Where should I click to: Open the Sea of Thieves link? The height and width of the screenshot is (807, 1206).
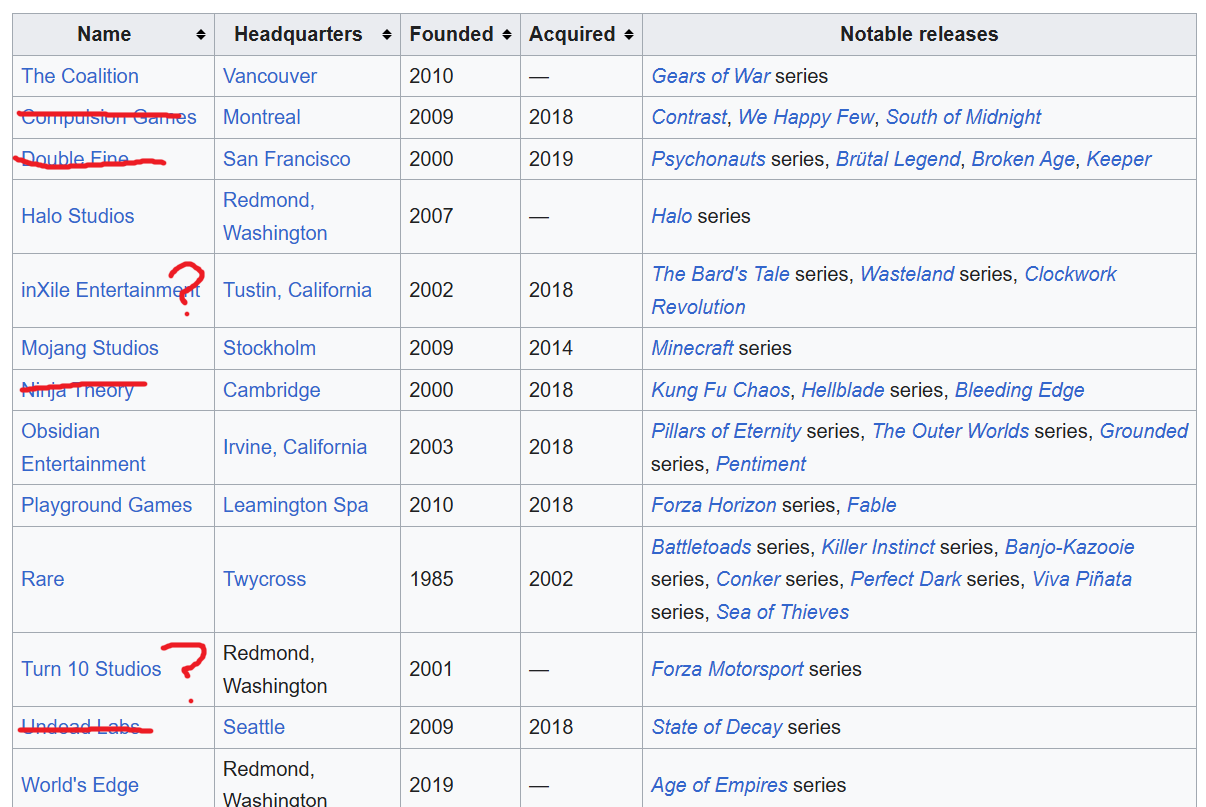click(x=783, y=612)
